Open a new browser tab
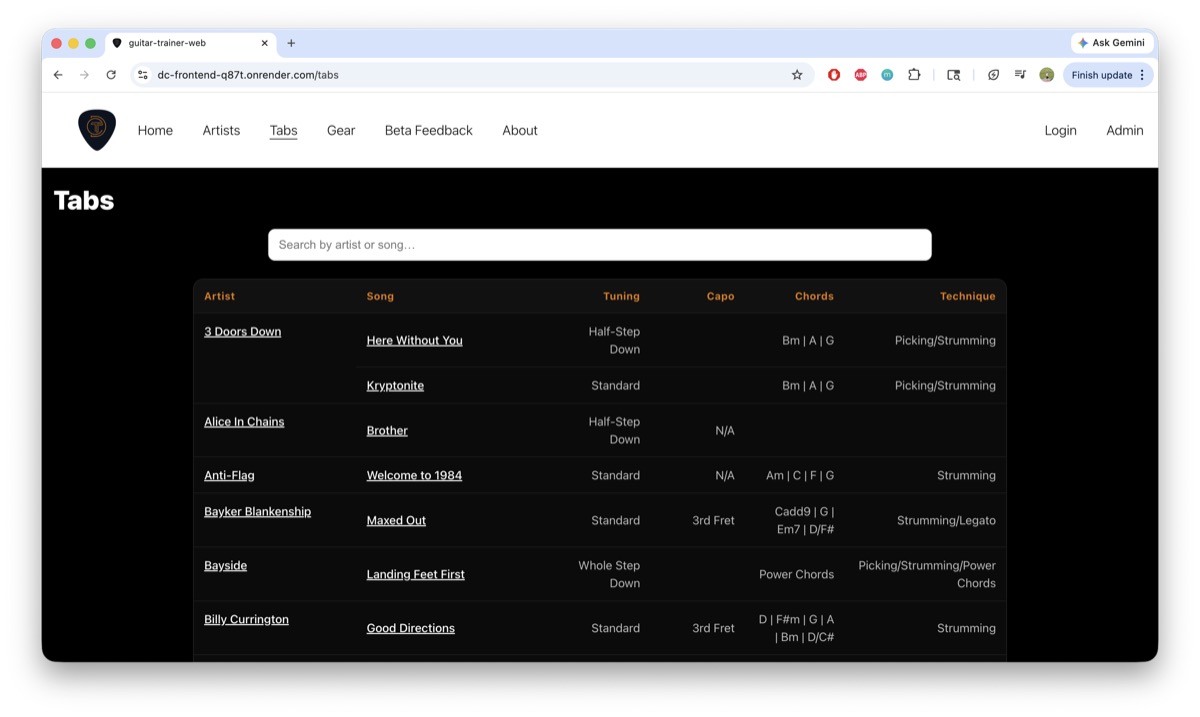 291,43
